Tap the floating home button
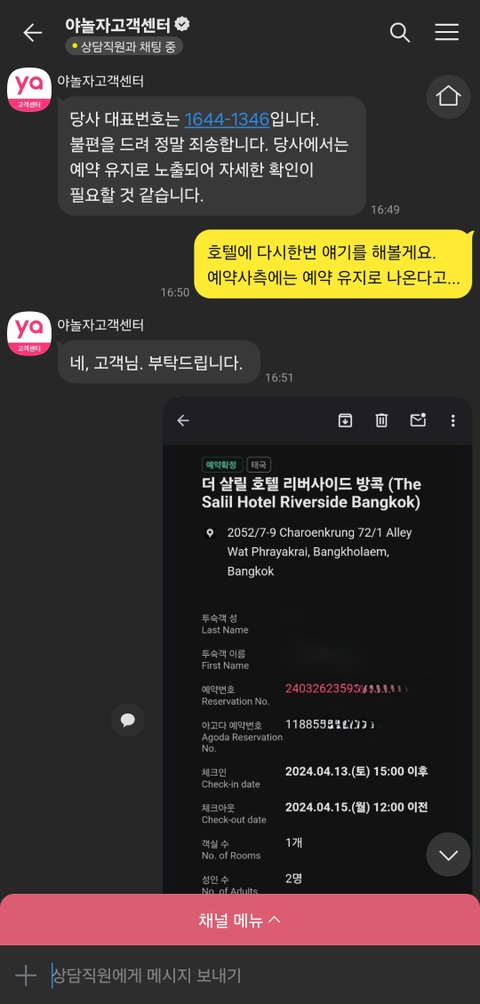Image resolution: width=480 pixels, height=1004 pixels. coord(448,97)
